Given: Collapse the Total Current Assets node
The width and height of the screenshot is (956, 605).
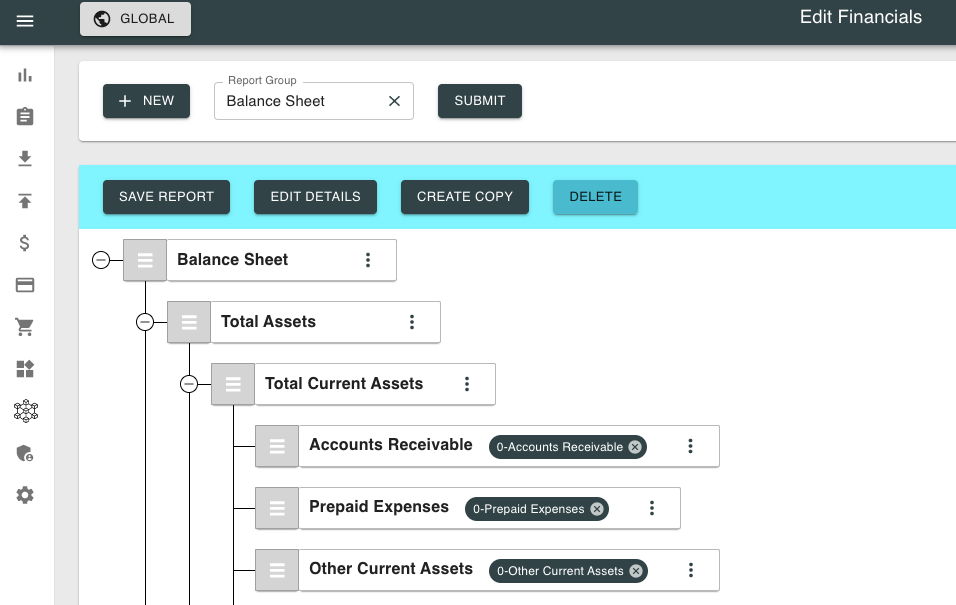Looking at the screenshot, I should [189, 384].
